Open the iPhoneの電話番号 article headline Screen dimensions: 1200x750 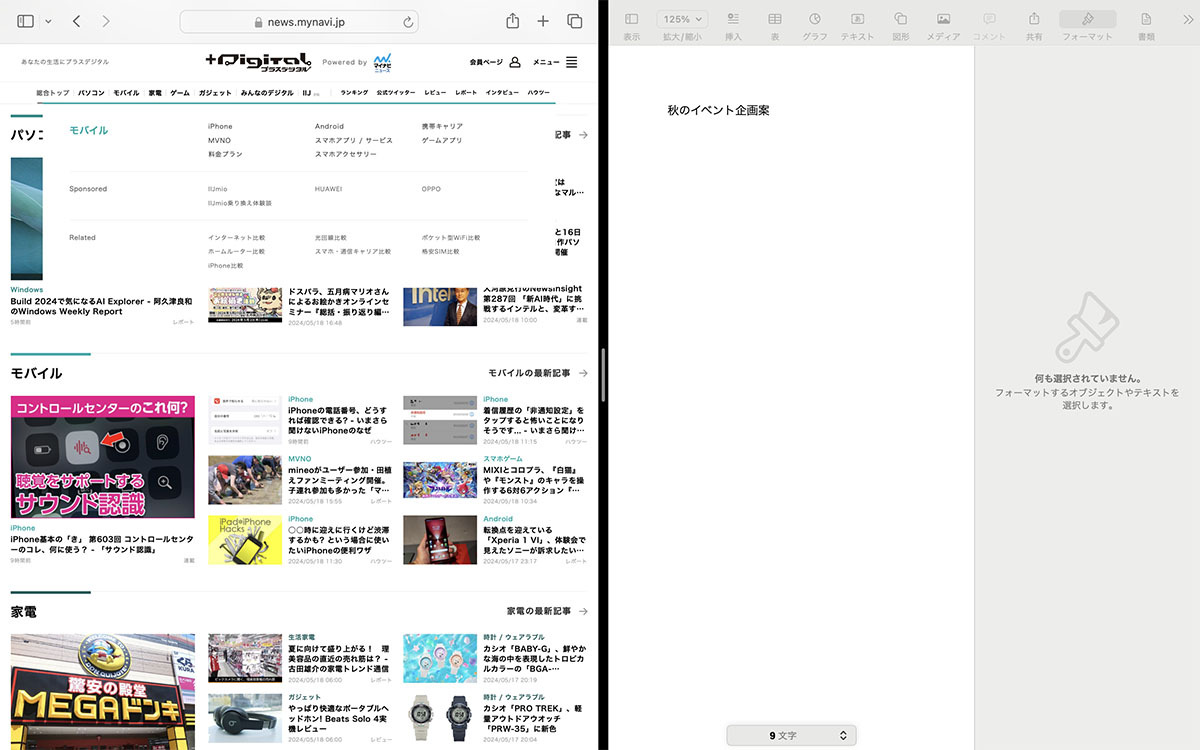pos(338,422)
